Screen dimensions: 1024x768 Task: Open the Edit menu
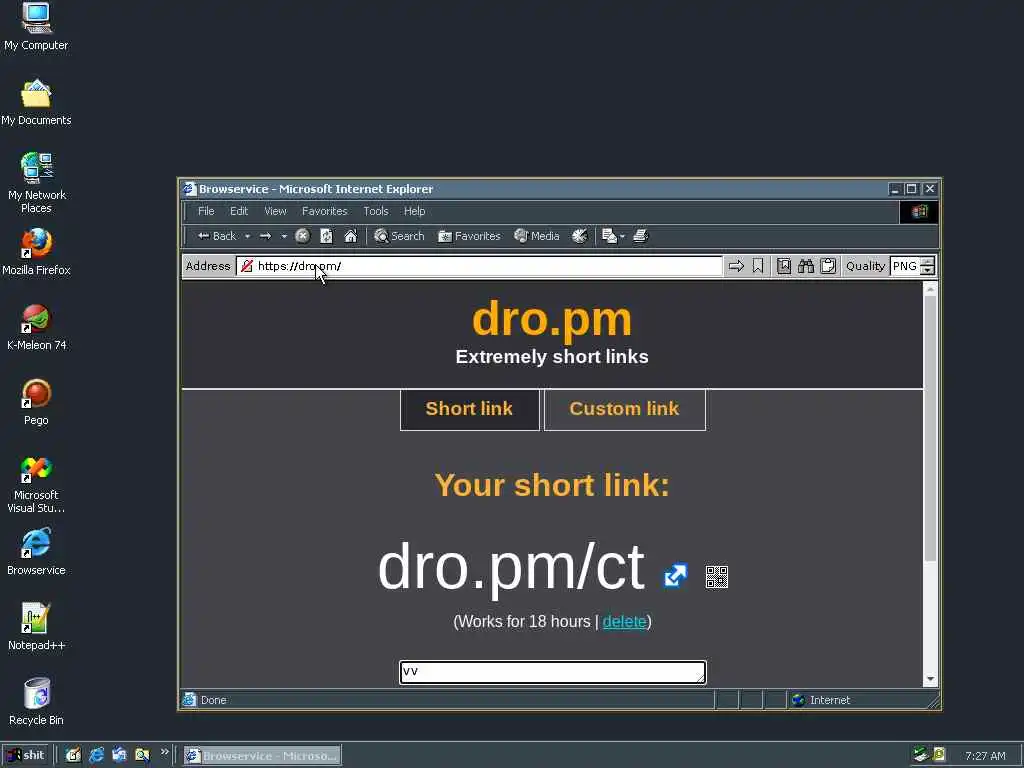point(239,211)
